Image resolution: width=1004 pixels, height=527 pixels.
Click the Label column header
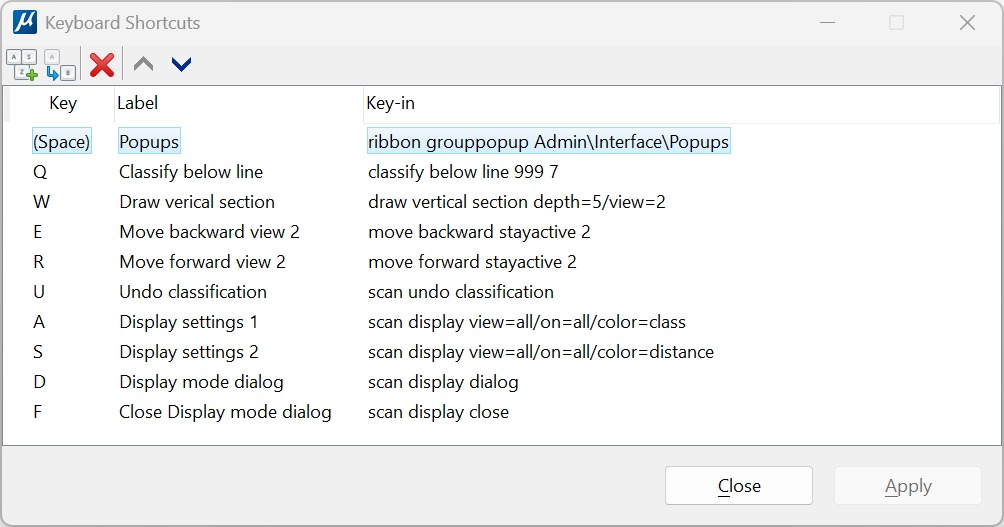[137, 103]
